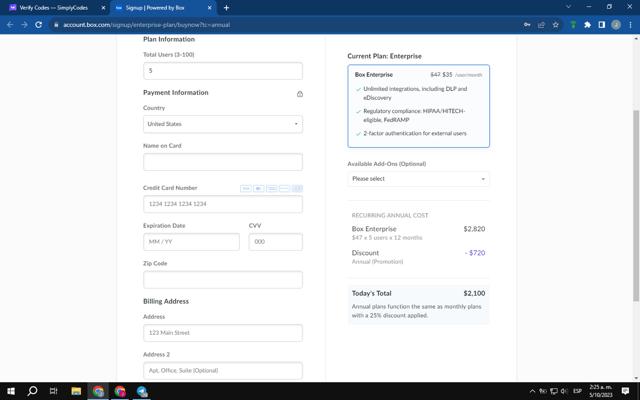This screenshot has height=400, width=640.
Task: Click the Billing Address heading
Action: click(166, 302)
